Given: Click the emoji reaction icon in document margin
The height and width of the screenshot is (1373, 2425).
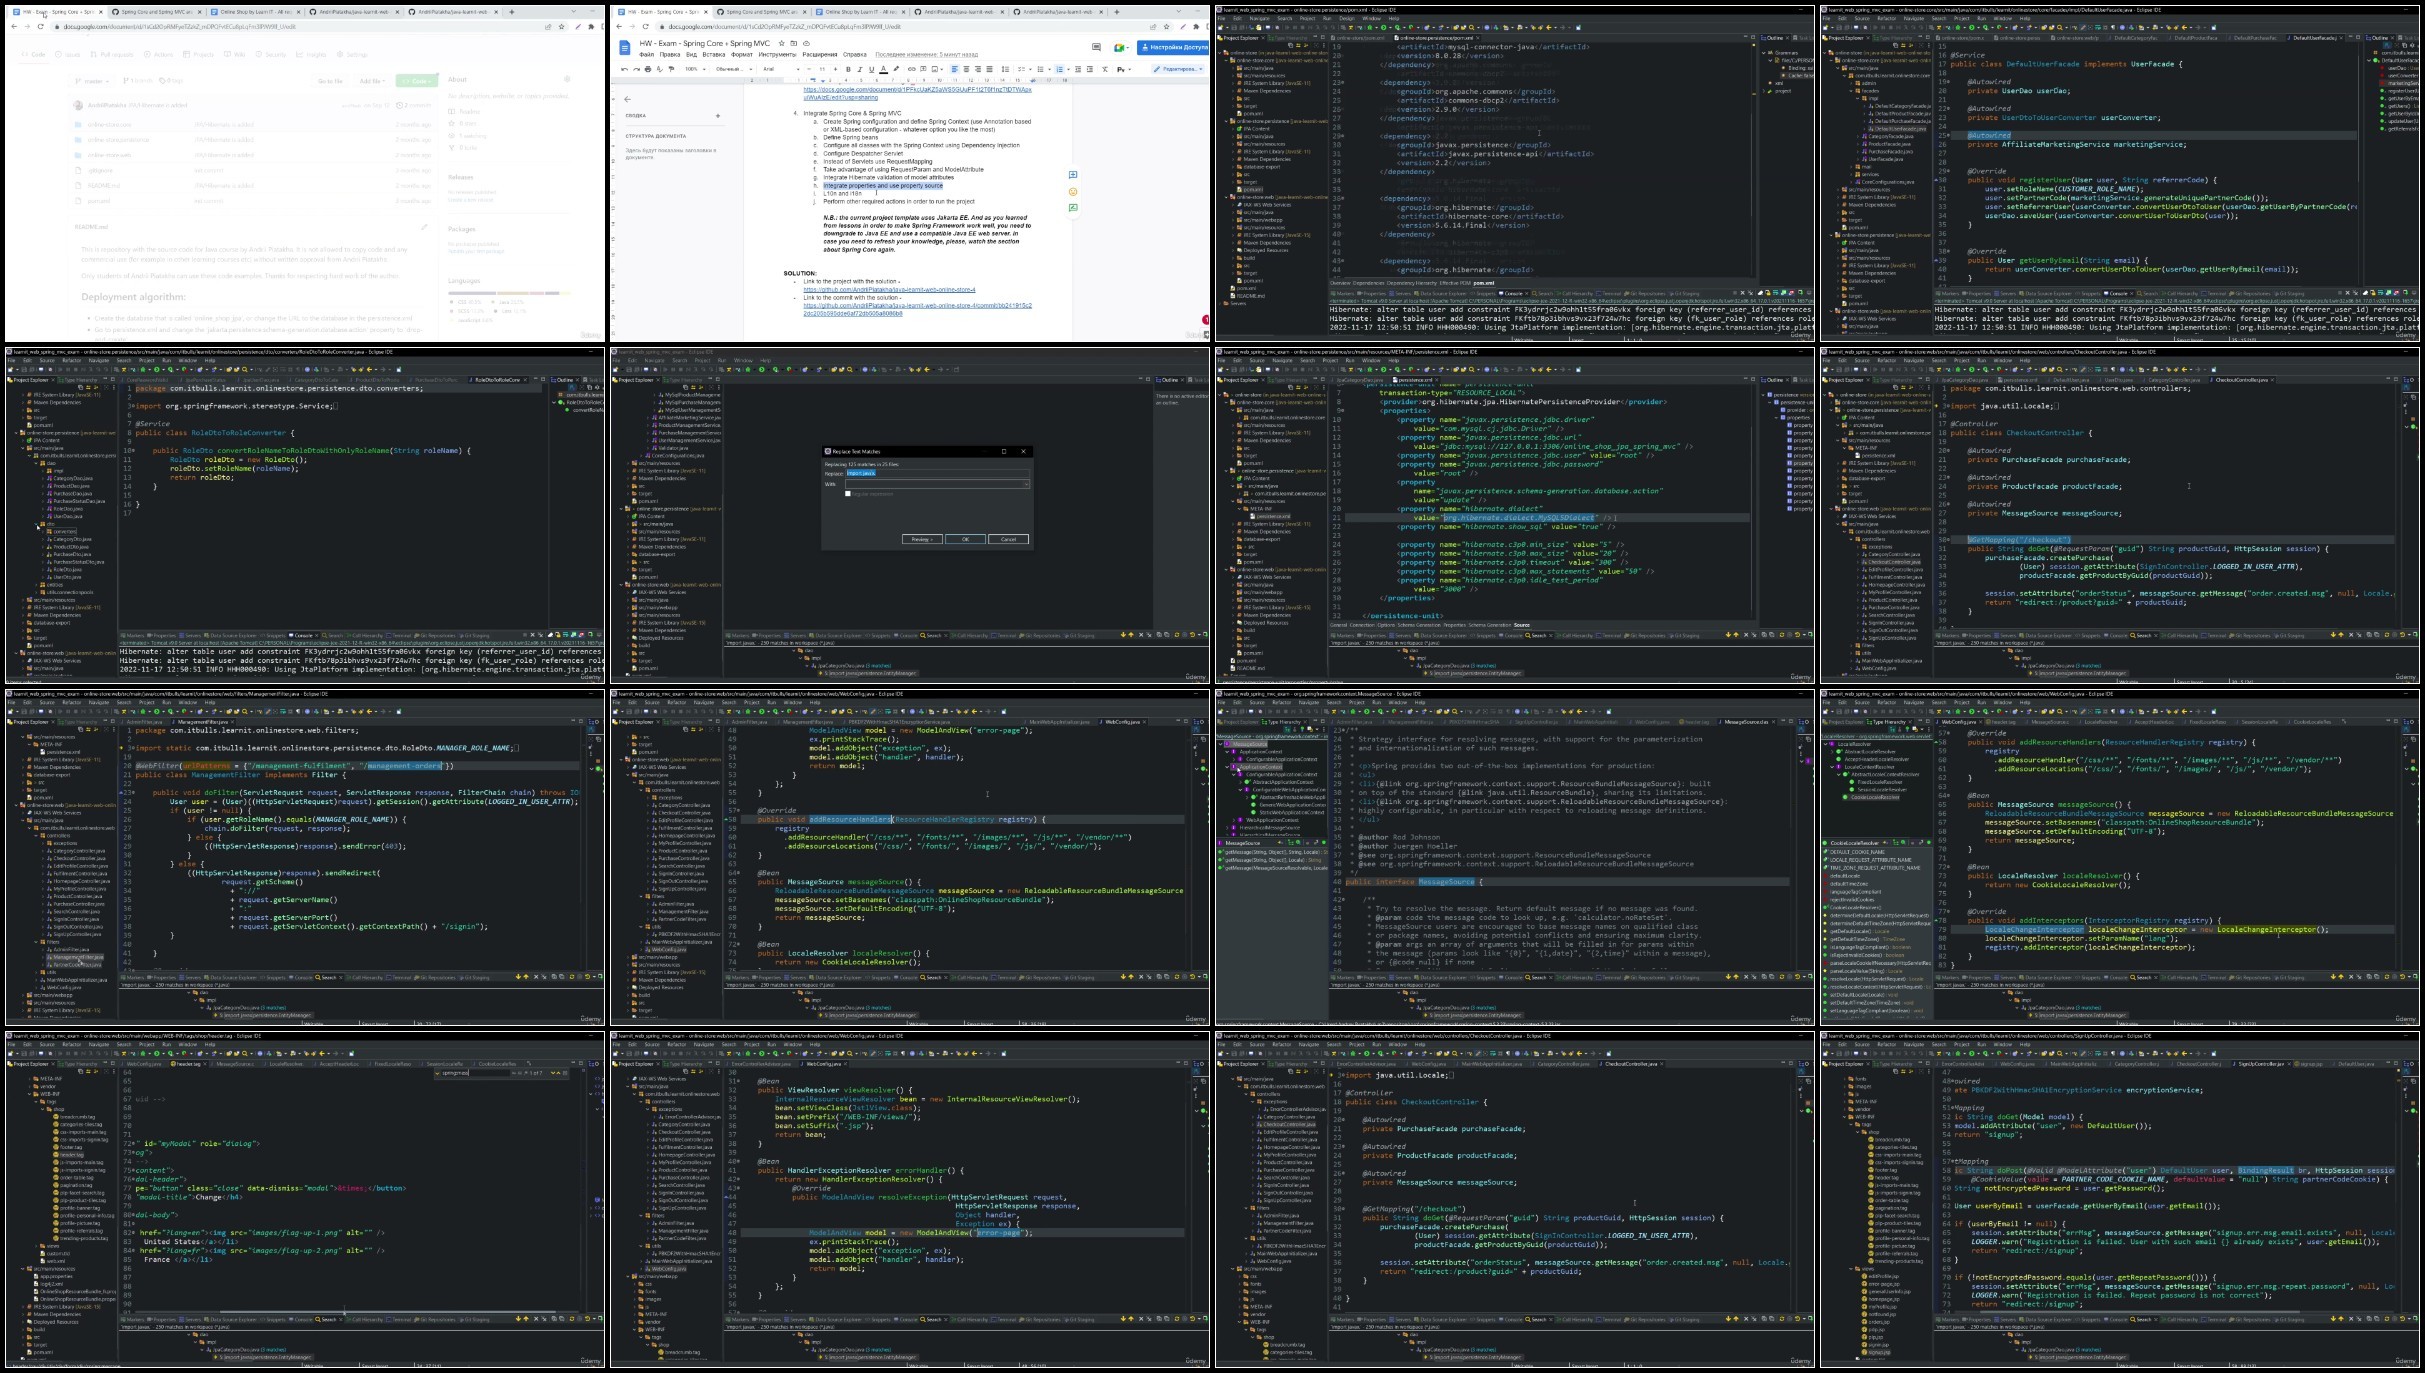Looking at the screenshot, I should coord(1073,191).
